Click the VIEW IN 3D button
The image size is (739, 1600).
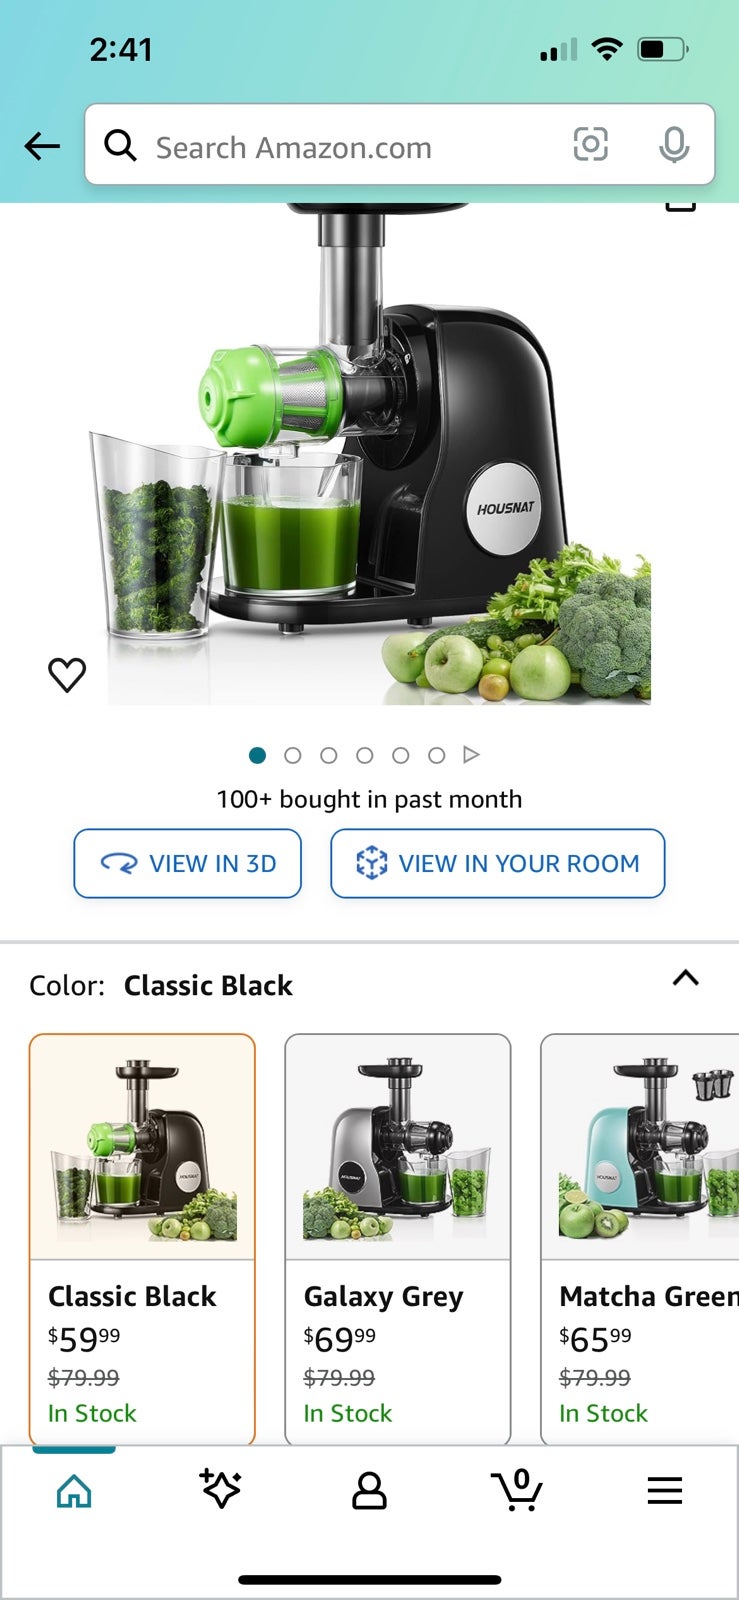[187, 863]
